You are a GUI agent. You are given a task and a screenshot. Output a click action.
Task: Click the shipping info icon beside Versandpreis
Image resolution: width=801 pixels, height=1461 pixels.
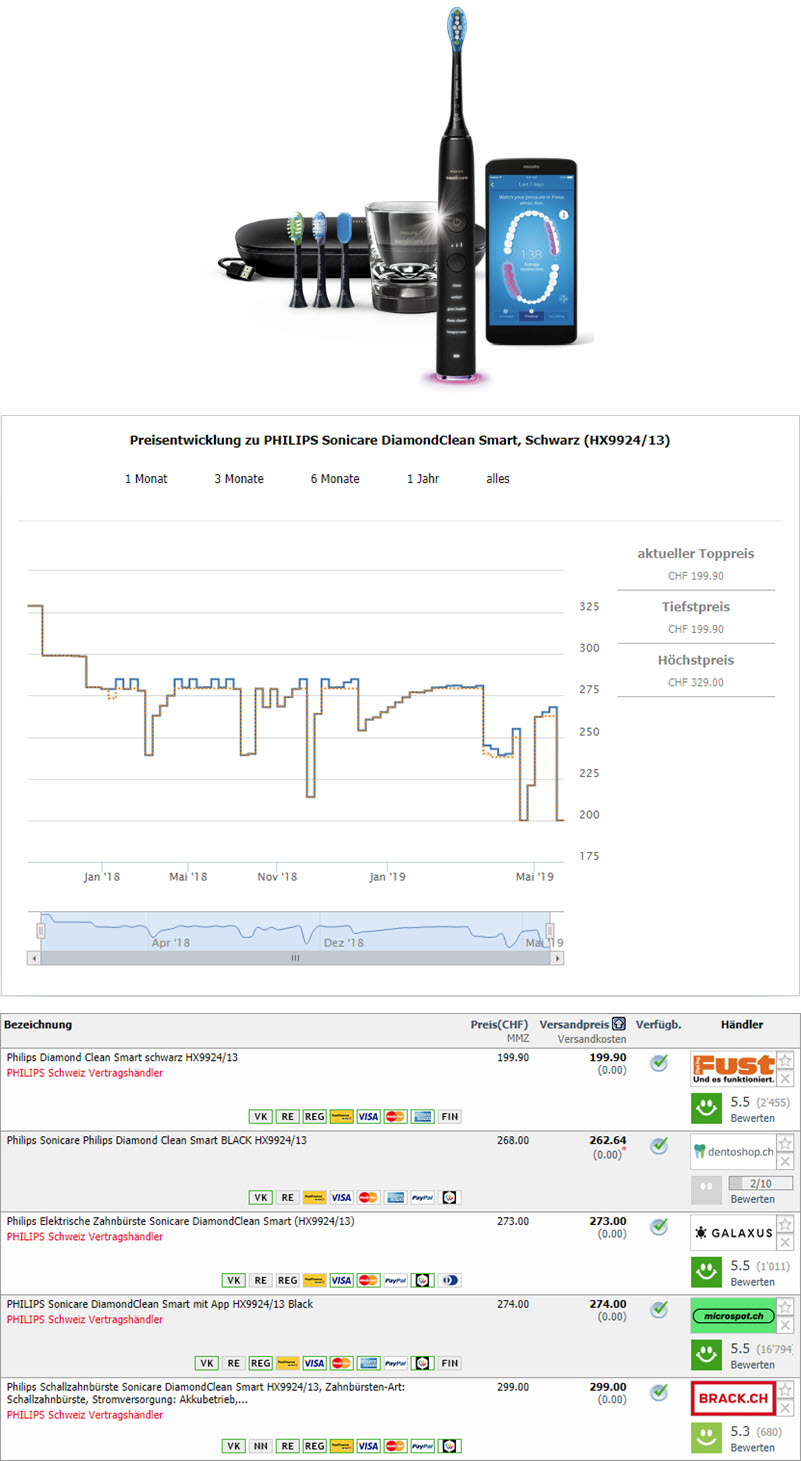(619, 1025)
